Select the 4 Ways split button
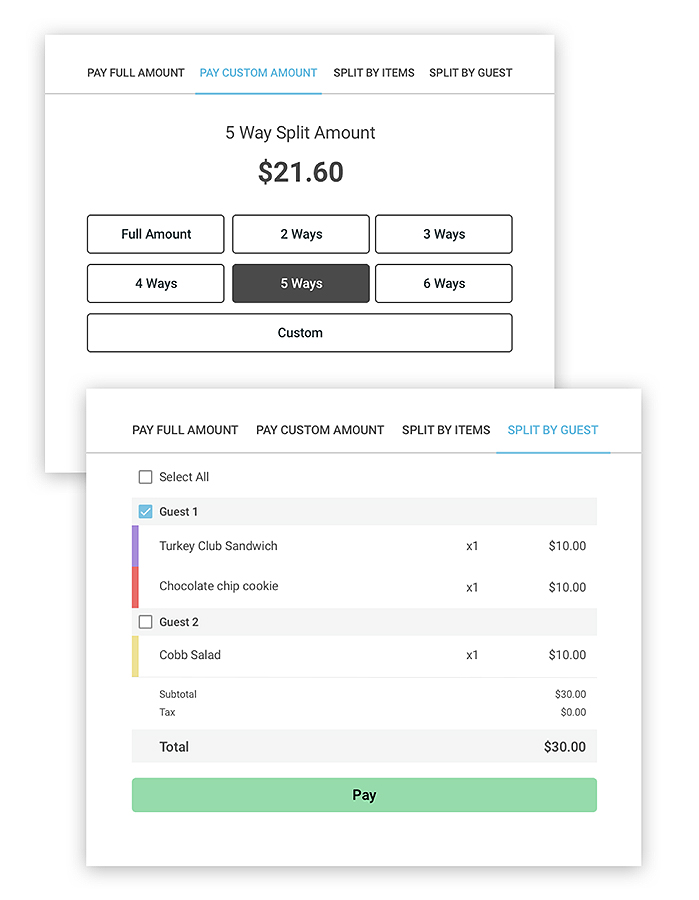 (156, 284)
